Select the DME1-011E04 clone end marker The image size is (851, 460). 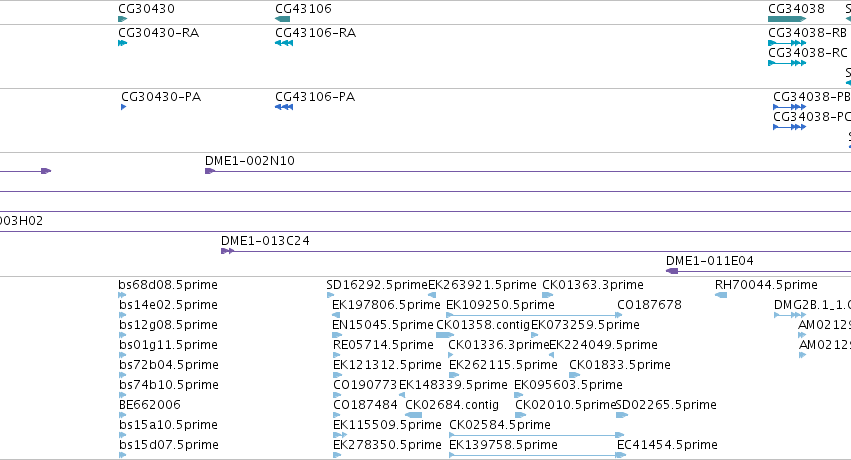672,271
